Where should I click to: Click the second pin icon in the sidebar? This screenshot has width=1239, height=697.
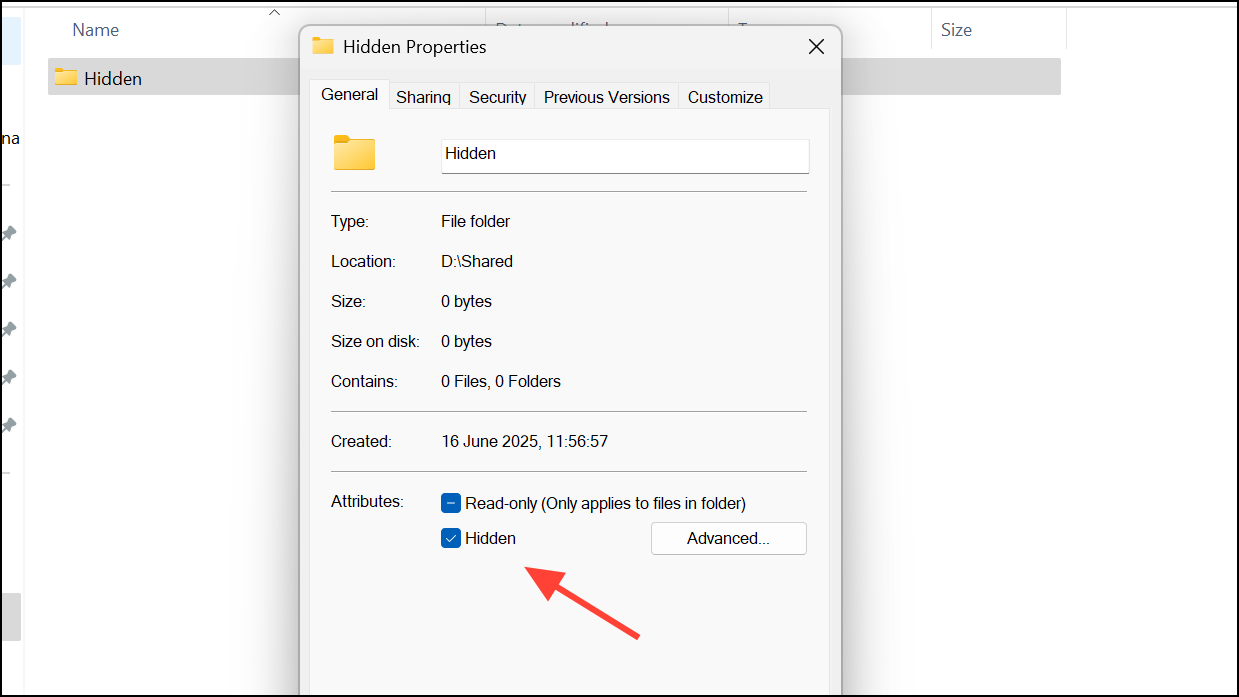(8, 281)
